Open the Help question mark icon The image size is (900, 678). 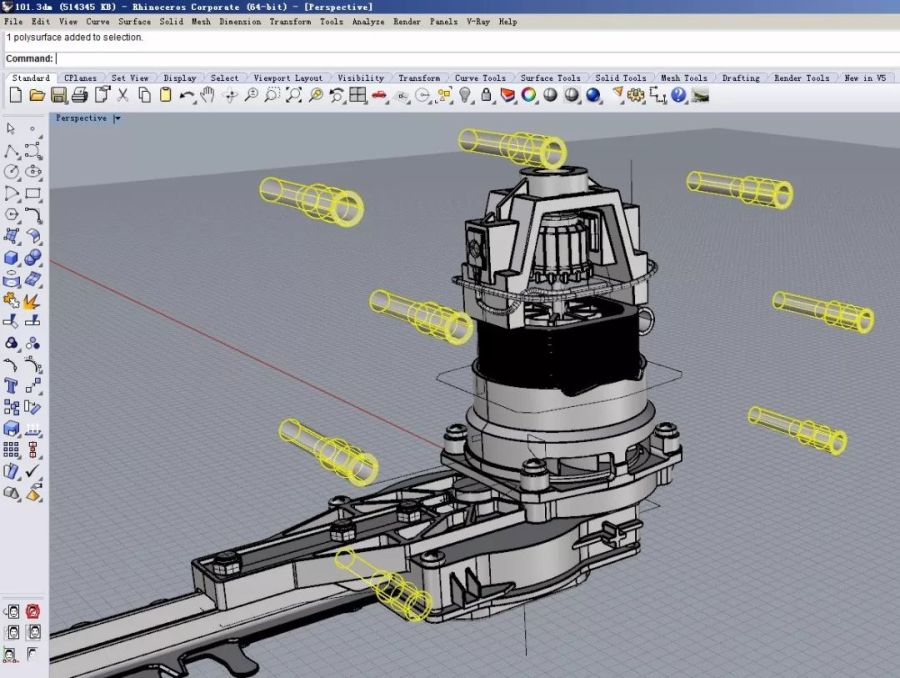(679, 95)
